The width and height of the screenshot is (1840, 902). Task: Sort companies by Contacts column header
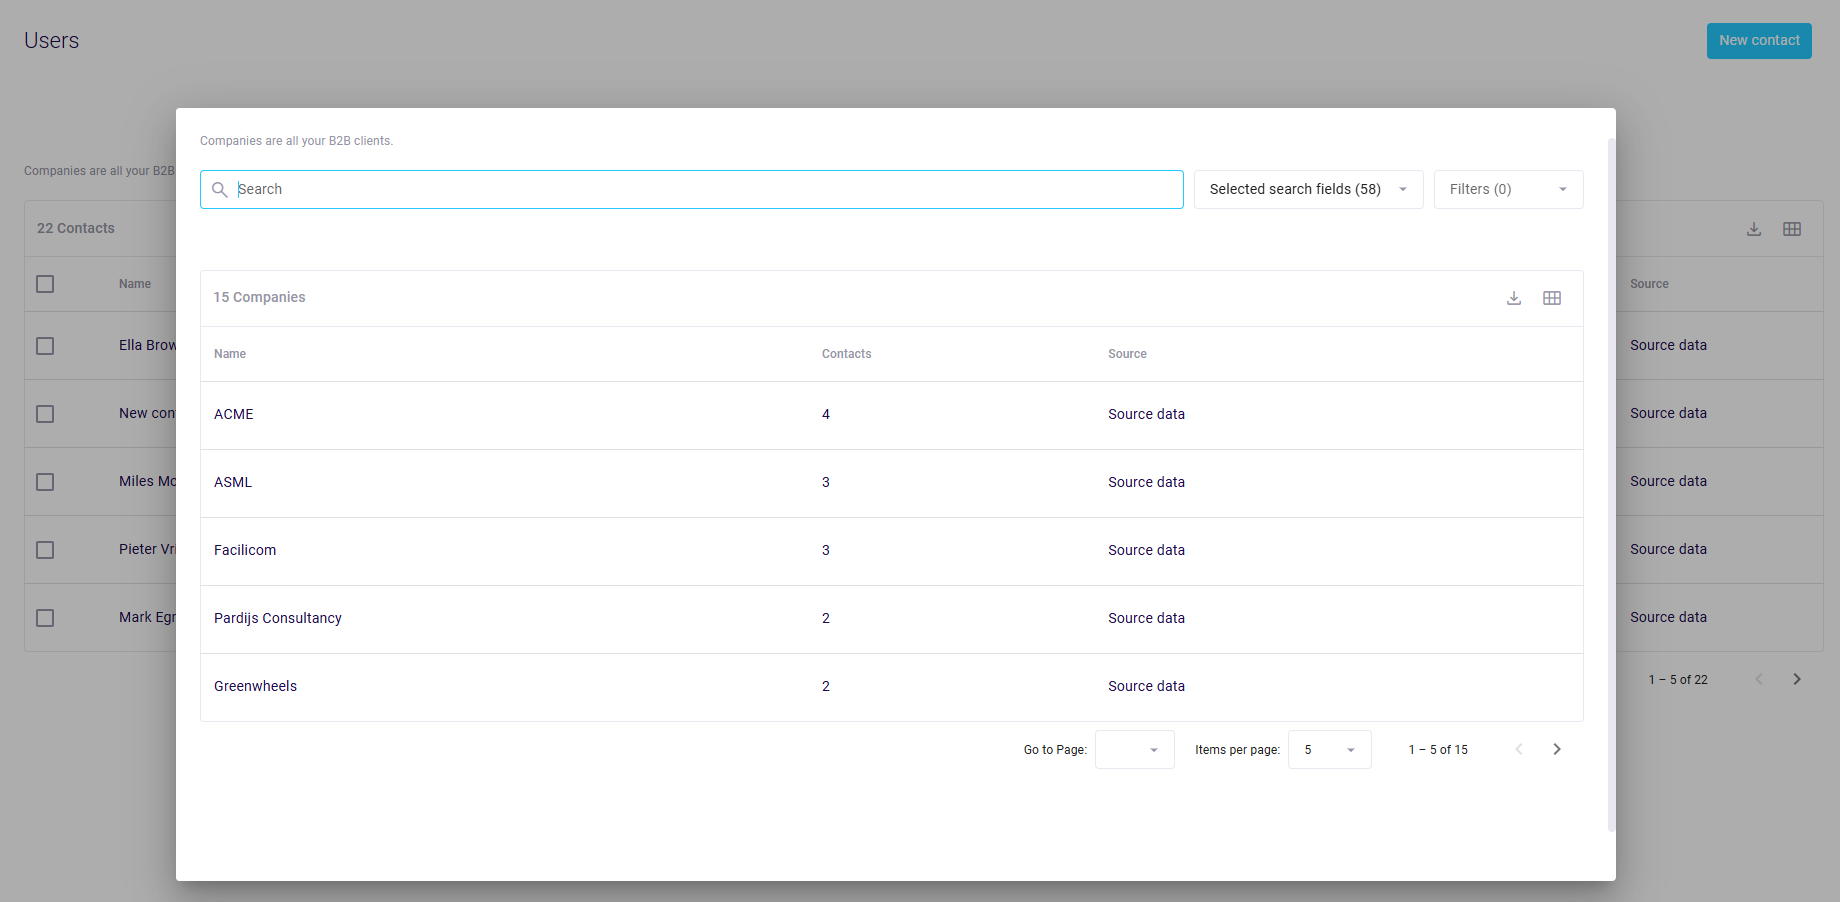click(x=846, y=354)
